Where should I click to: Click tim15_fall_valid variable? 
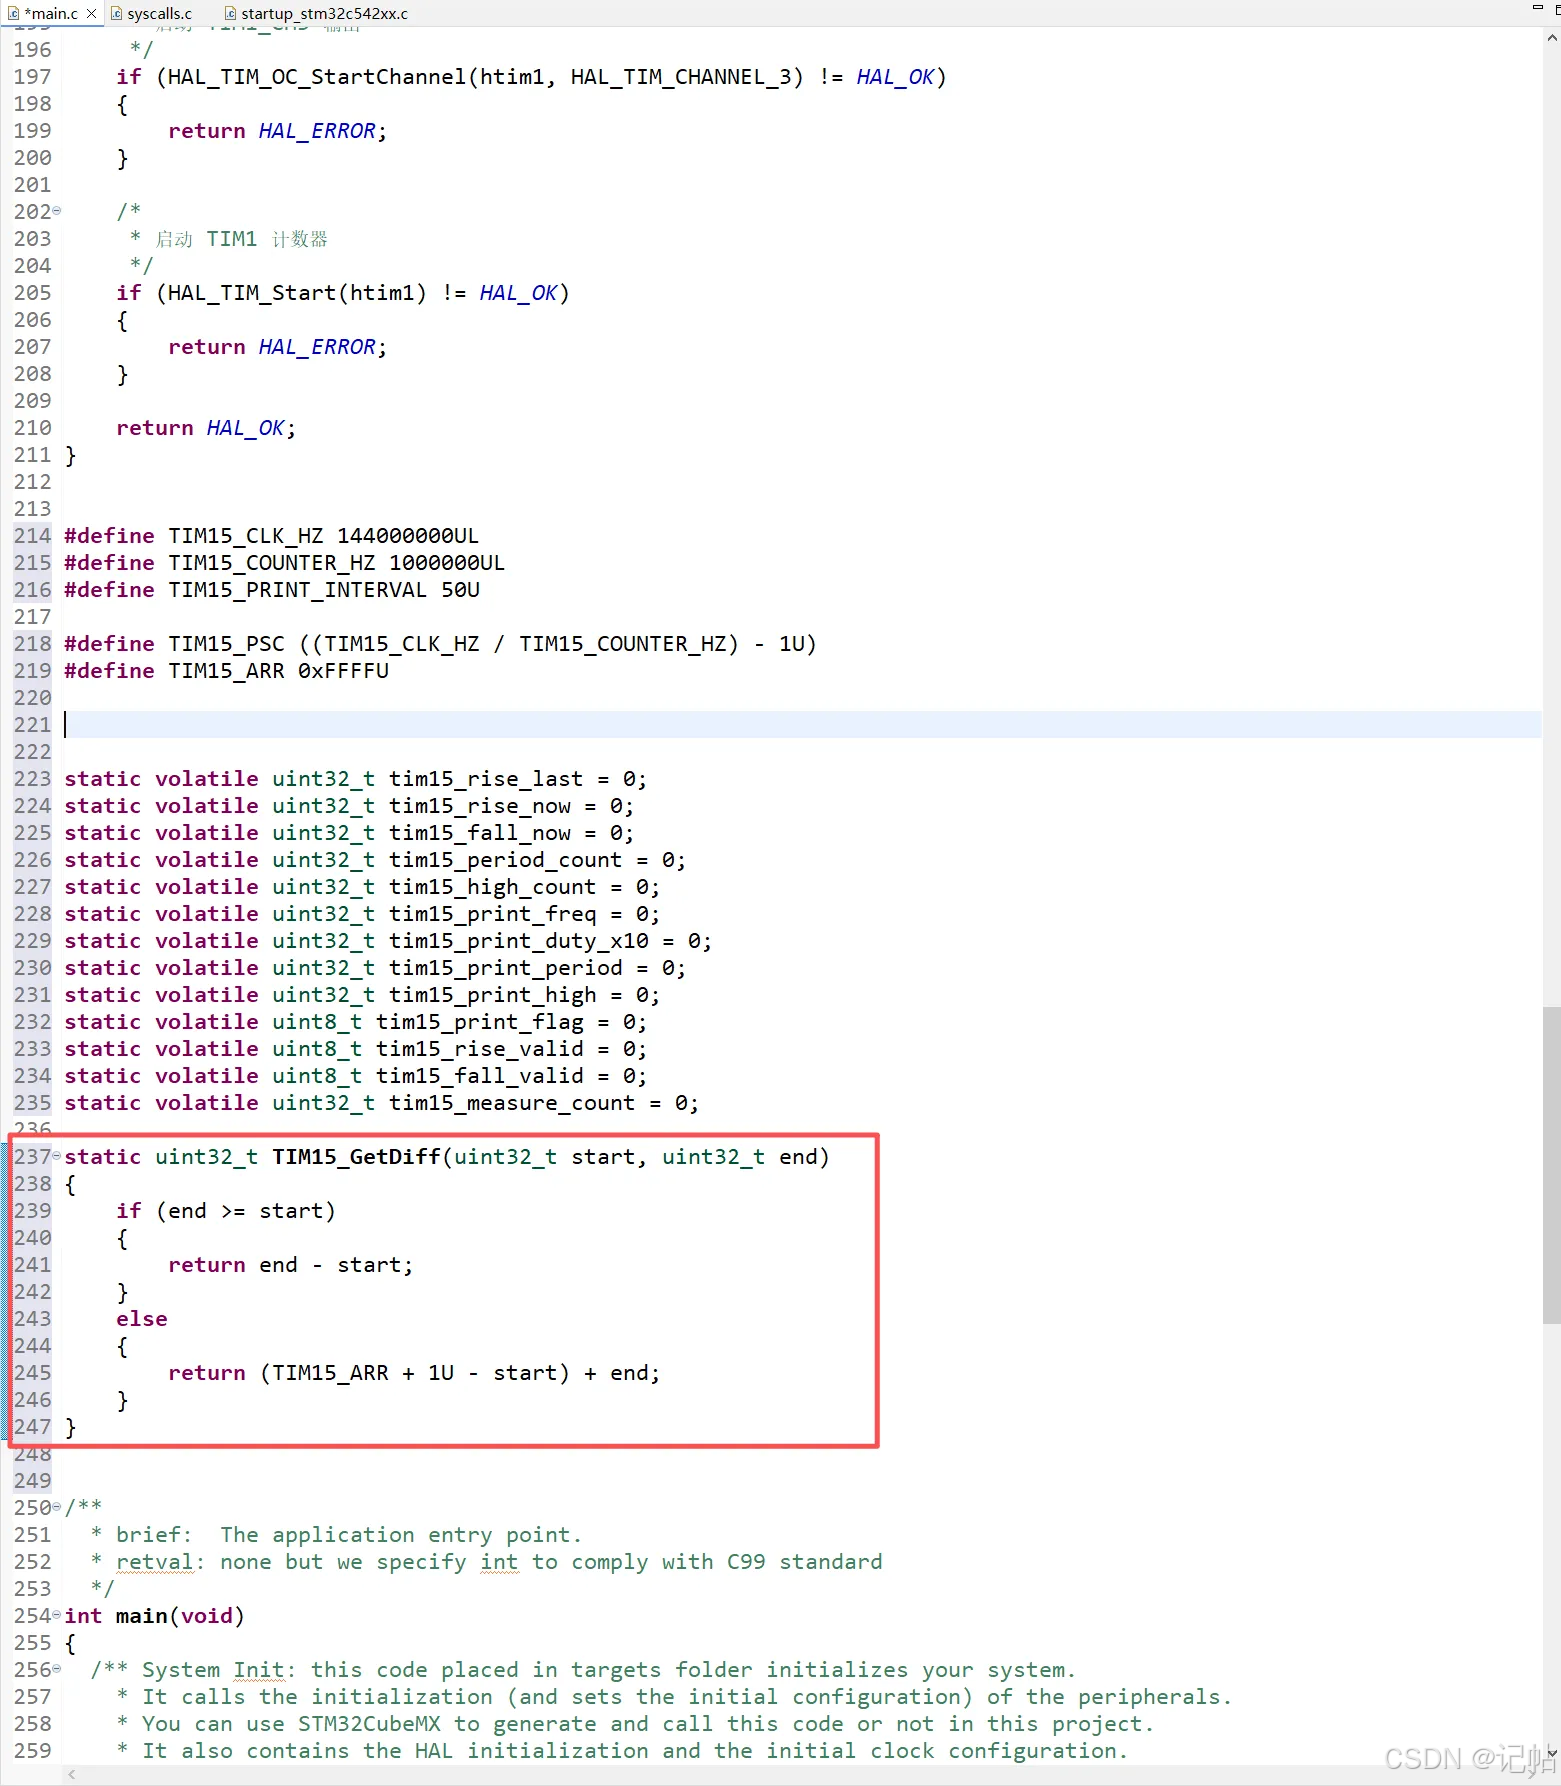tap(480, 1076)
